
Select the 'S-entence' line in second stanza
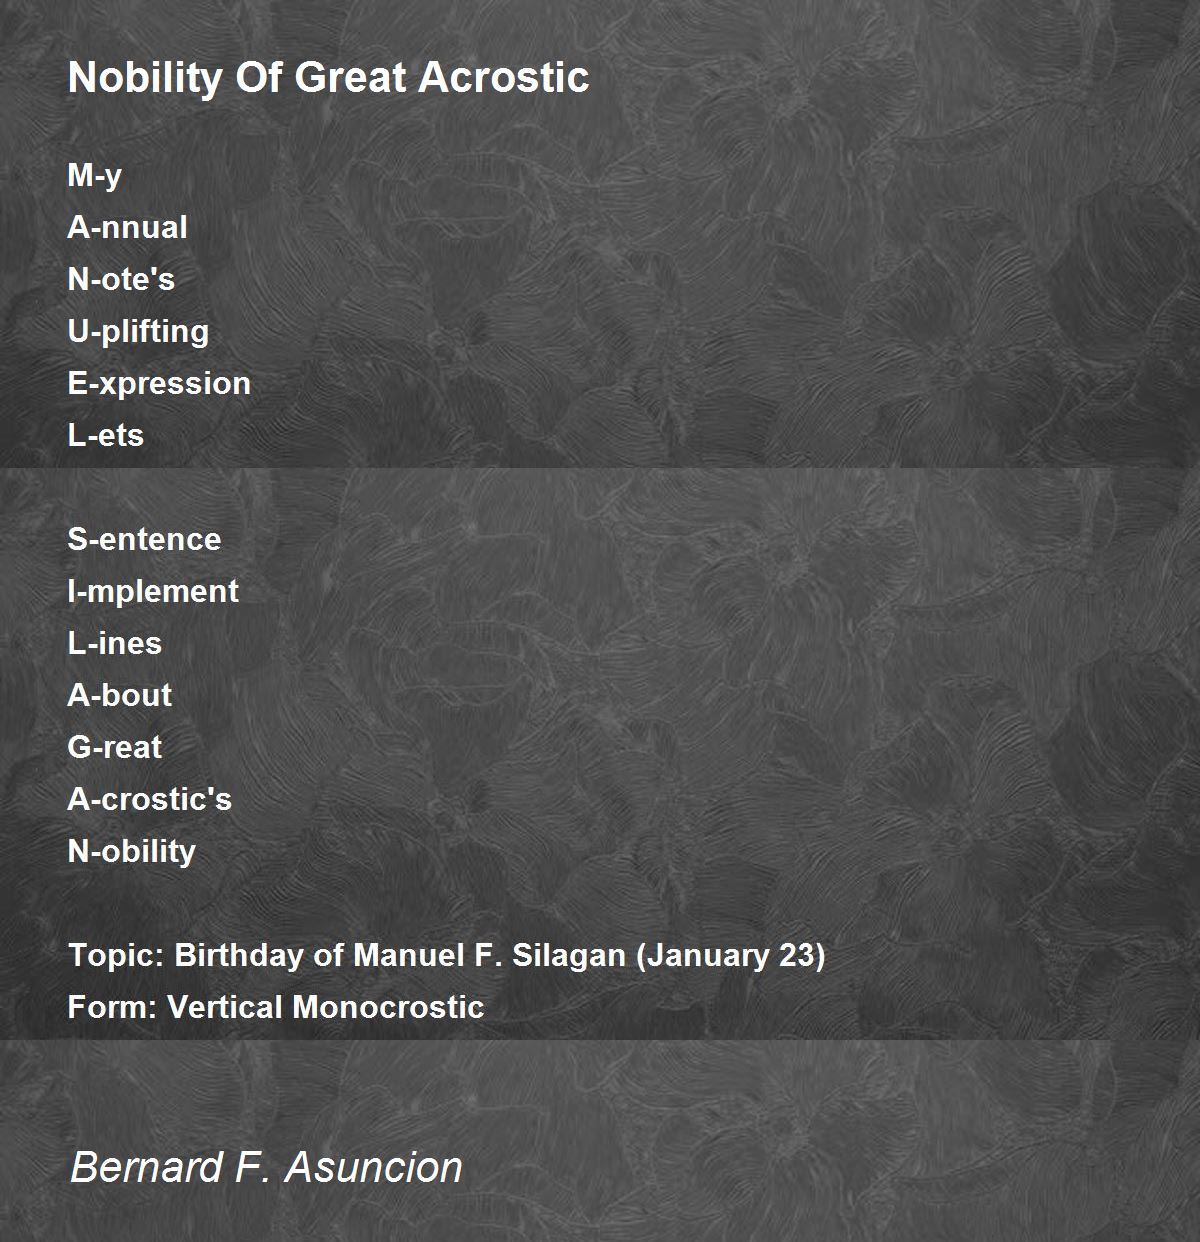[x=144, y=540]
